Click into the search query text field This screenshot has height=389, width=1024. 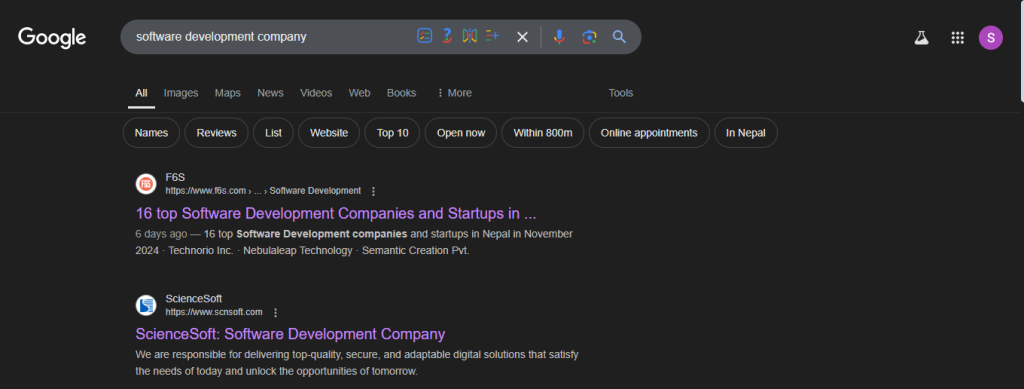click(268, 37)
